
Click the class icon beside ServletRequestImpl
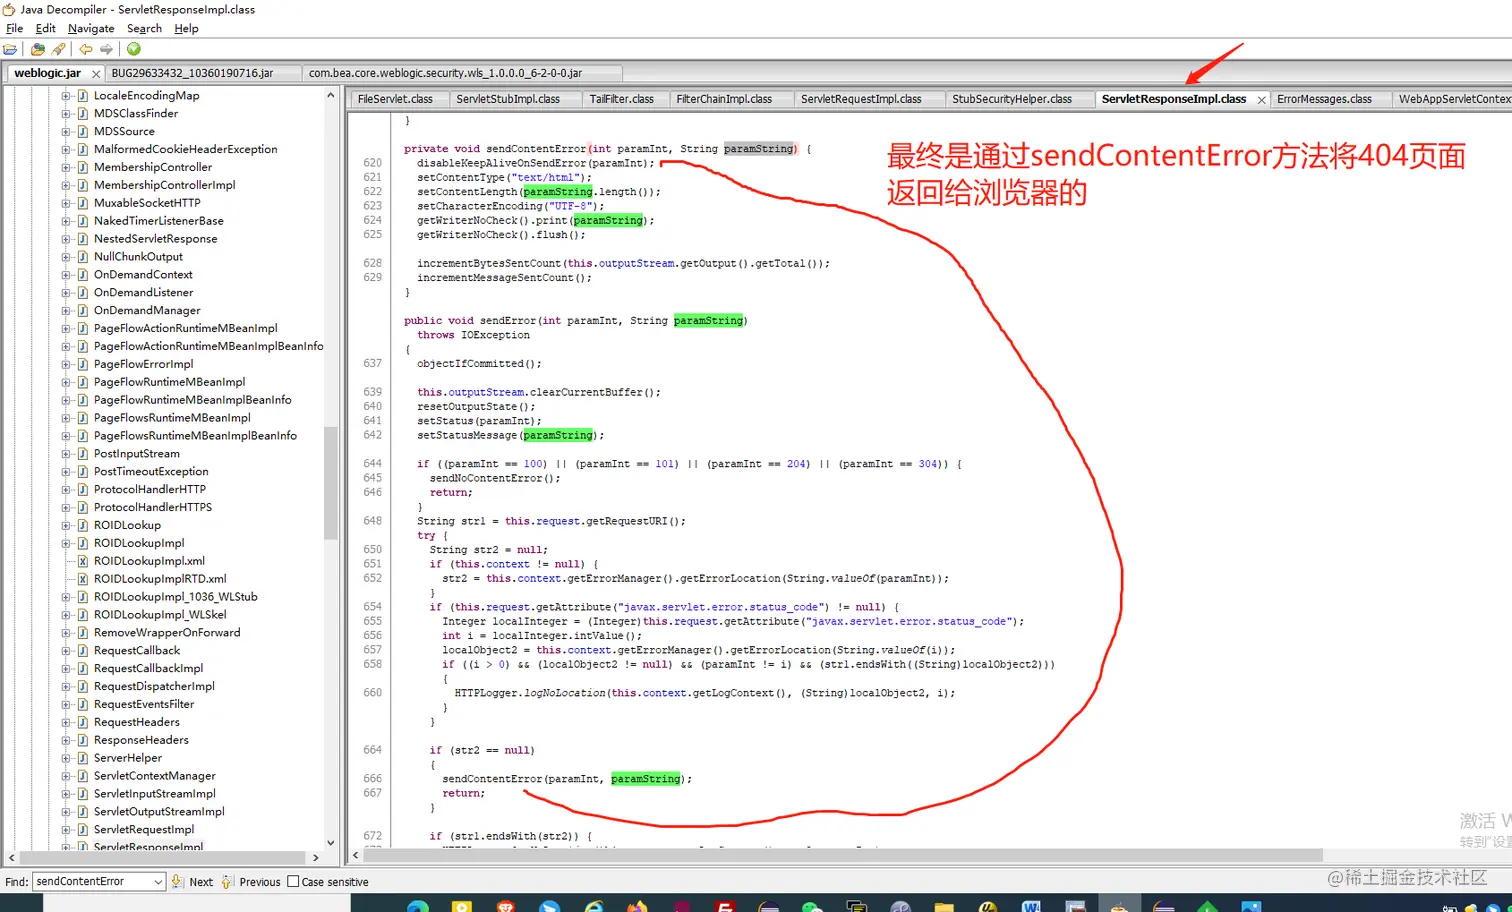[83, 830]
